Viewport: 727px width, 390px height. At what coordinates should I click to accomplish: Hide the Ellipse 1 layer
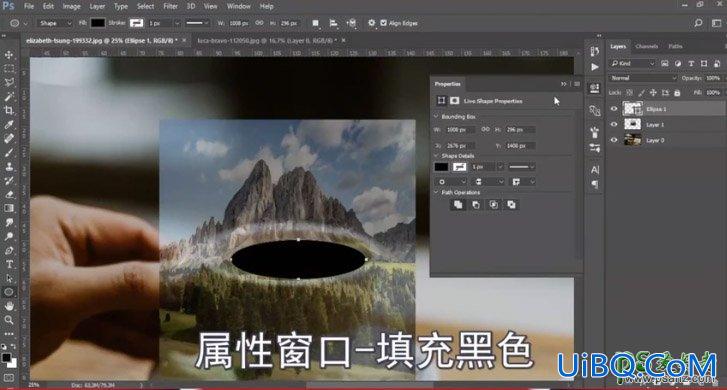point(614,109)
